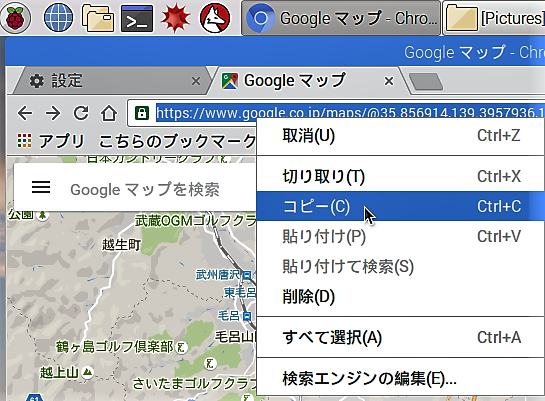Viewport: 545px width, 401px height.
Task: Open the Wolfram wolf icon
Action: click(x=215, y=18)
